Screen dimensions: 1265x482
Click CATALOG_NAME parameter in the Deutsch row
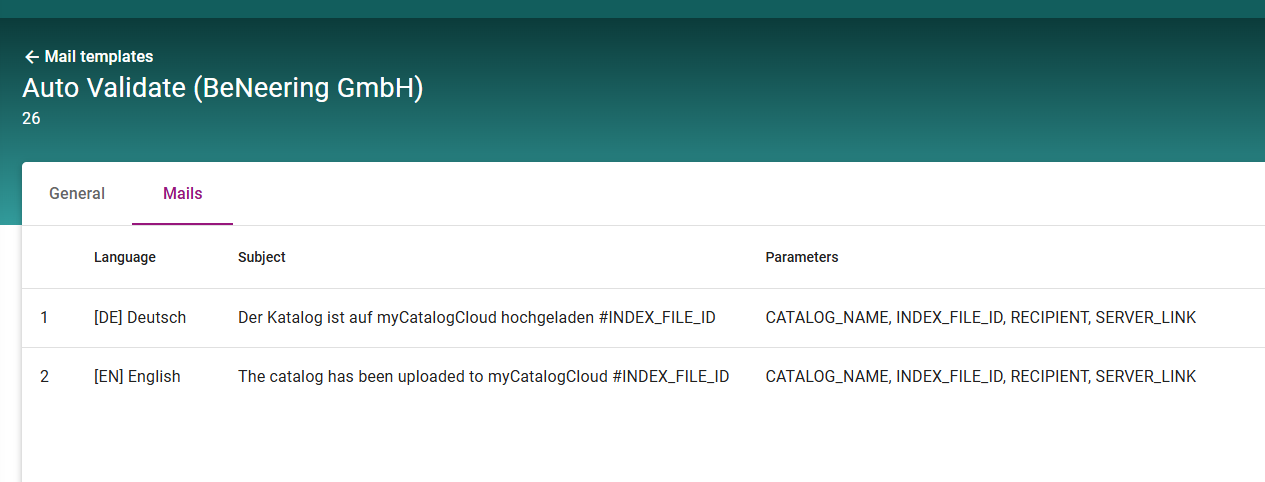pos(826,318)
